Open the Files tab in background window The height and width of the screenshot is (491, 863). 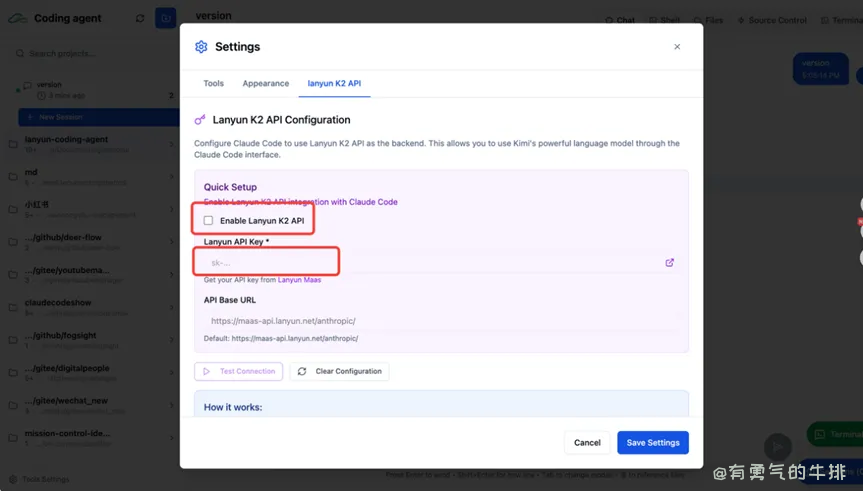[x=708, y=20]
